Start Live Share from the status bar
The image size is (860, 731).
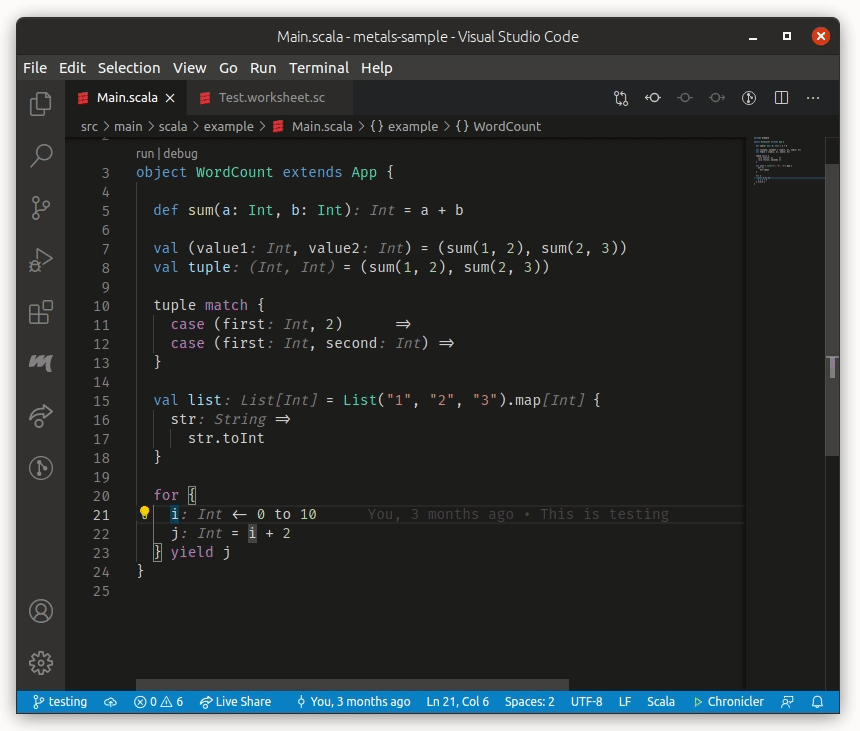click(235, 702)
